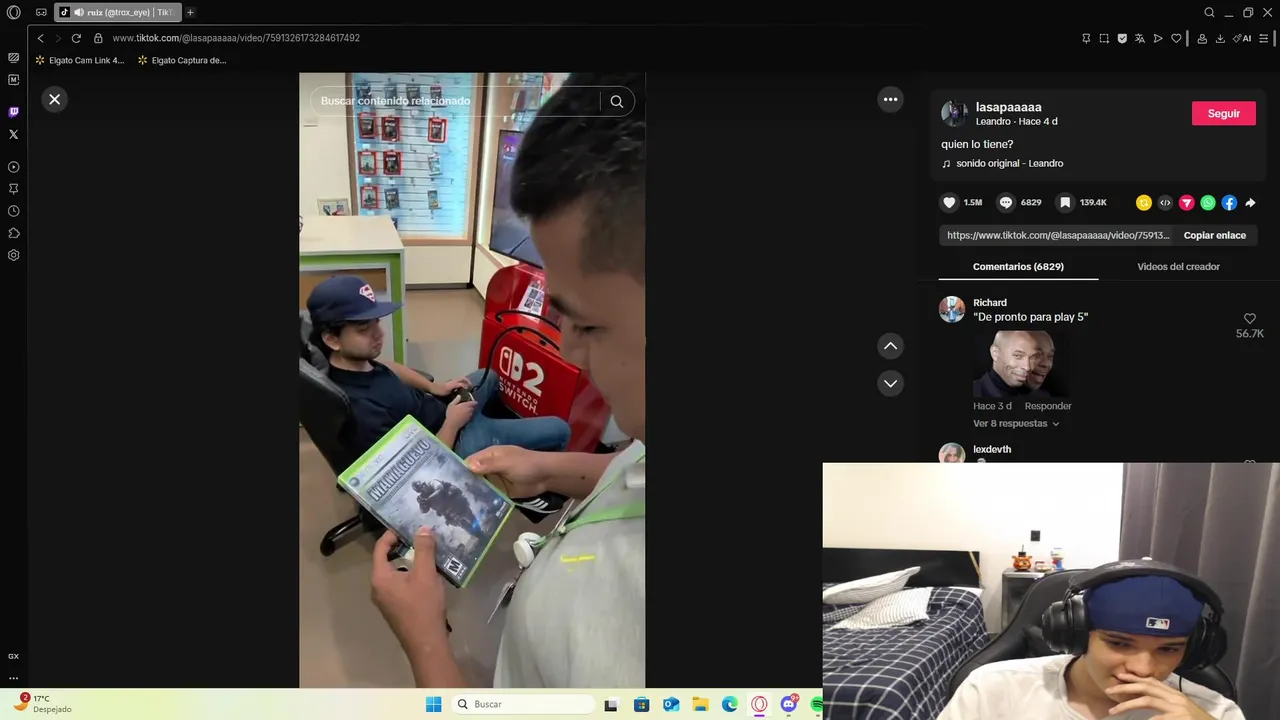The height and width of the screenshot is (720, 1280).
Task: Open Twitch in the Opera sidebar
Action: pos(13,112)
